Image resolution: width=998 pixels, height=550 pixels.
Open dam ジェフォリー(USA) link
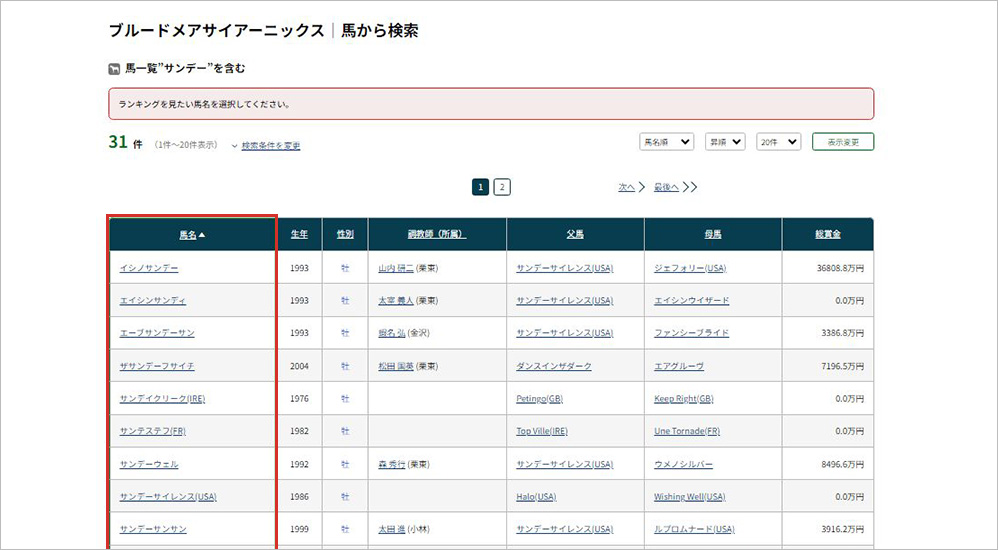(x=690, y=268)
